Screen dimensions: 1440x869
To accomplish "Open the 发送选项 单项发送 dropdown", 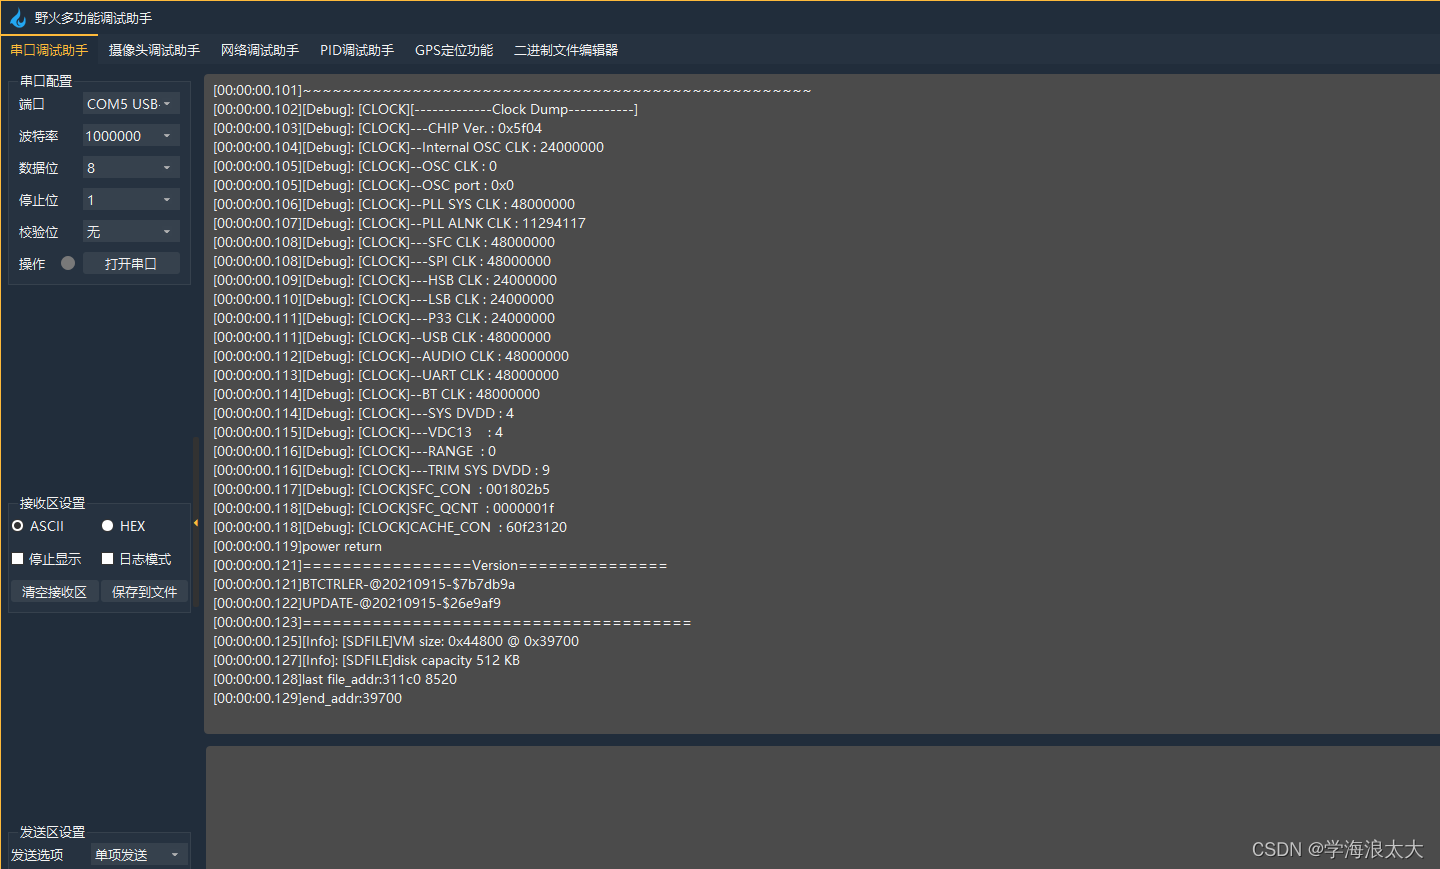I will pyautogui.click(x=138, y=855).
